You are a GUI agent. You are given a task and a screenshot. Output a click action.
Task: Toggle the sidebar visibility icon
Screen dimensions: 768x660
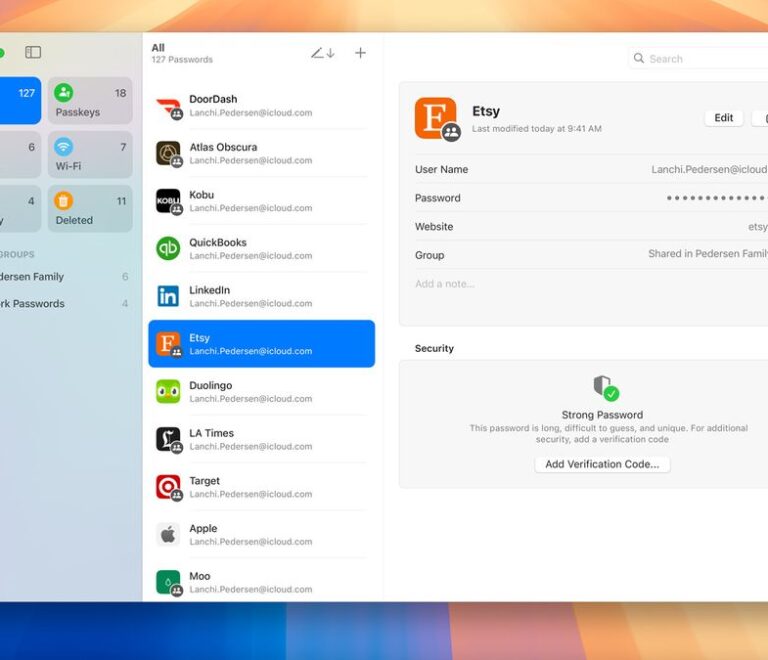33,52
